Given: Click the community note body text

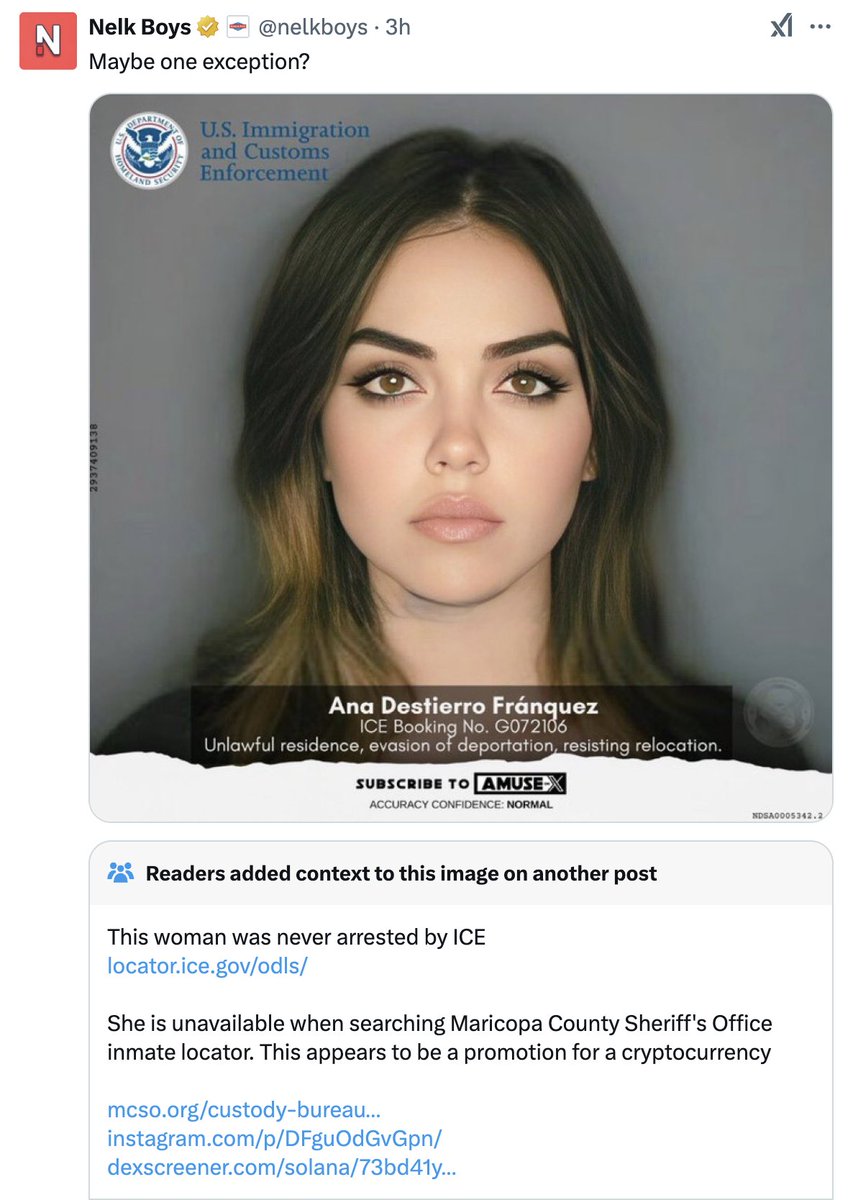Looking at the screenshot, I should tap(440, 1038).
